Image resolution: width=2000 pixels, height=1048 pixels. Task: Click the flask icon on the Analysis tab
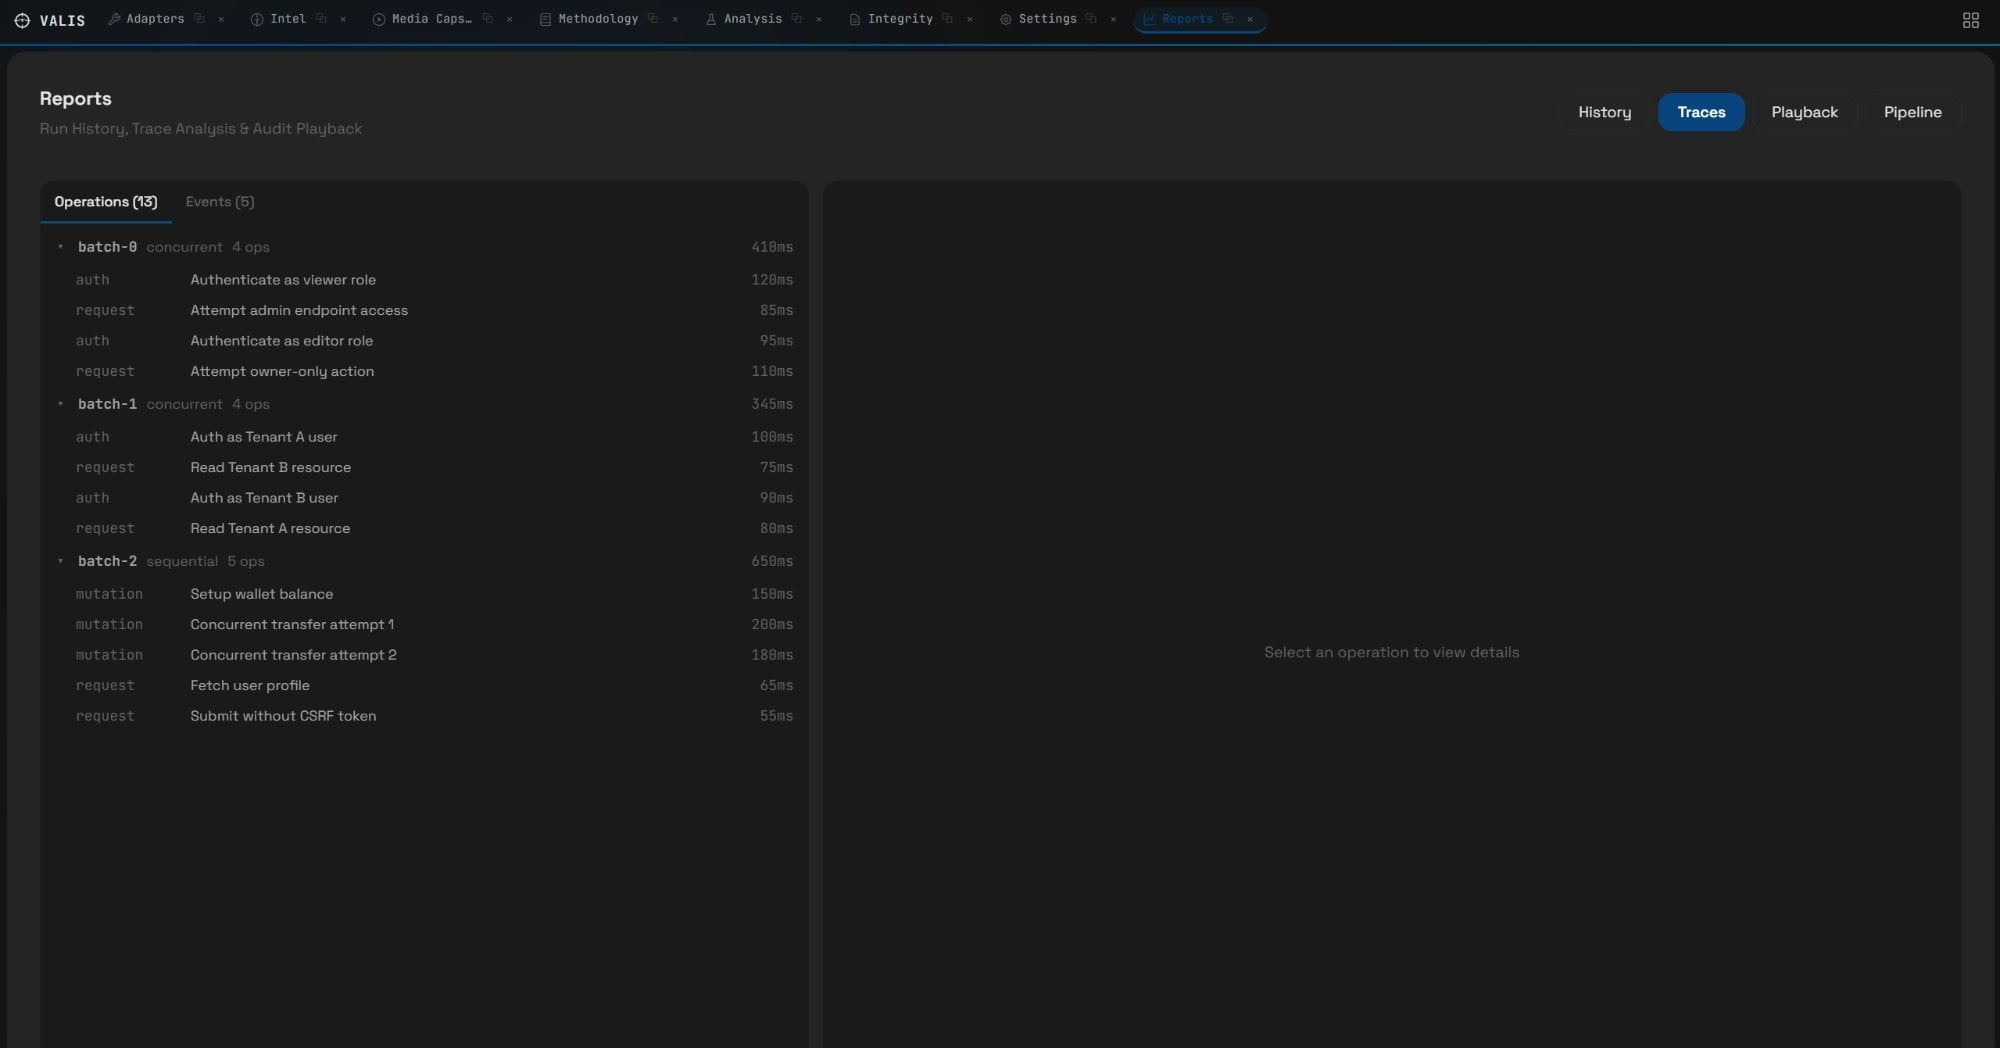(x=710, y=18)
